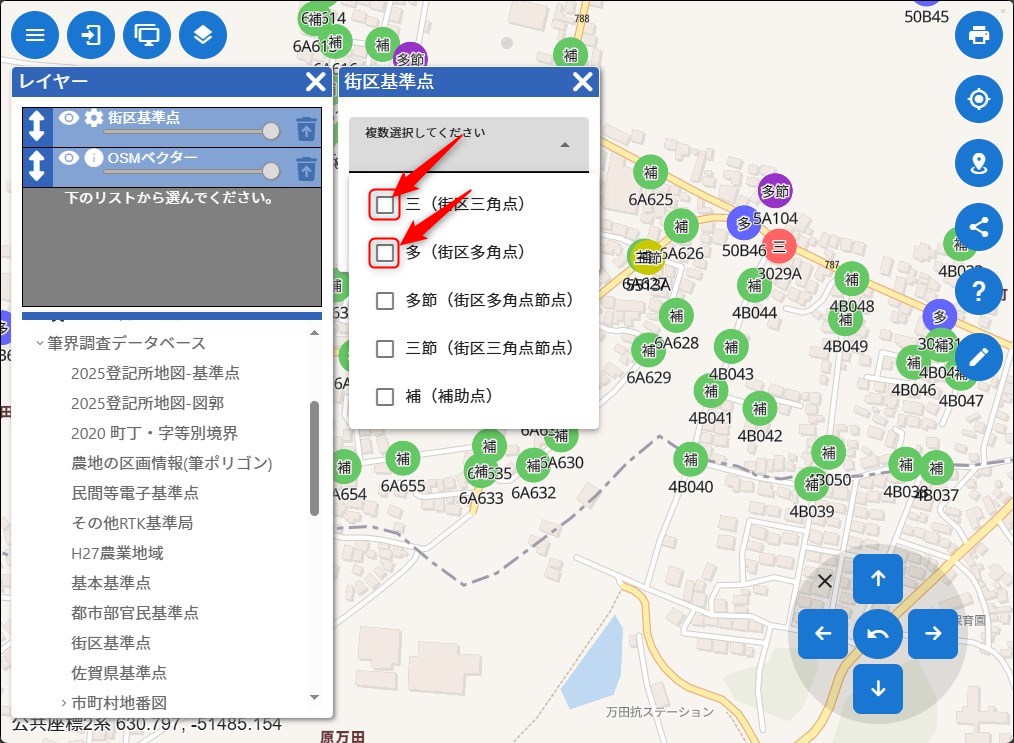Check the 多節（街区多角点節点） checkbox
This screenshot has height=743, width=1014.
(385, 300)
